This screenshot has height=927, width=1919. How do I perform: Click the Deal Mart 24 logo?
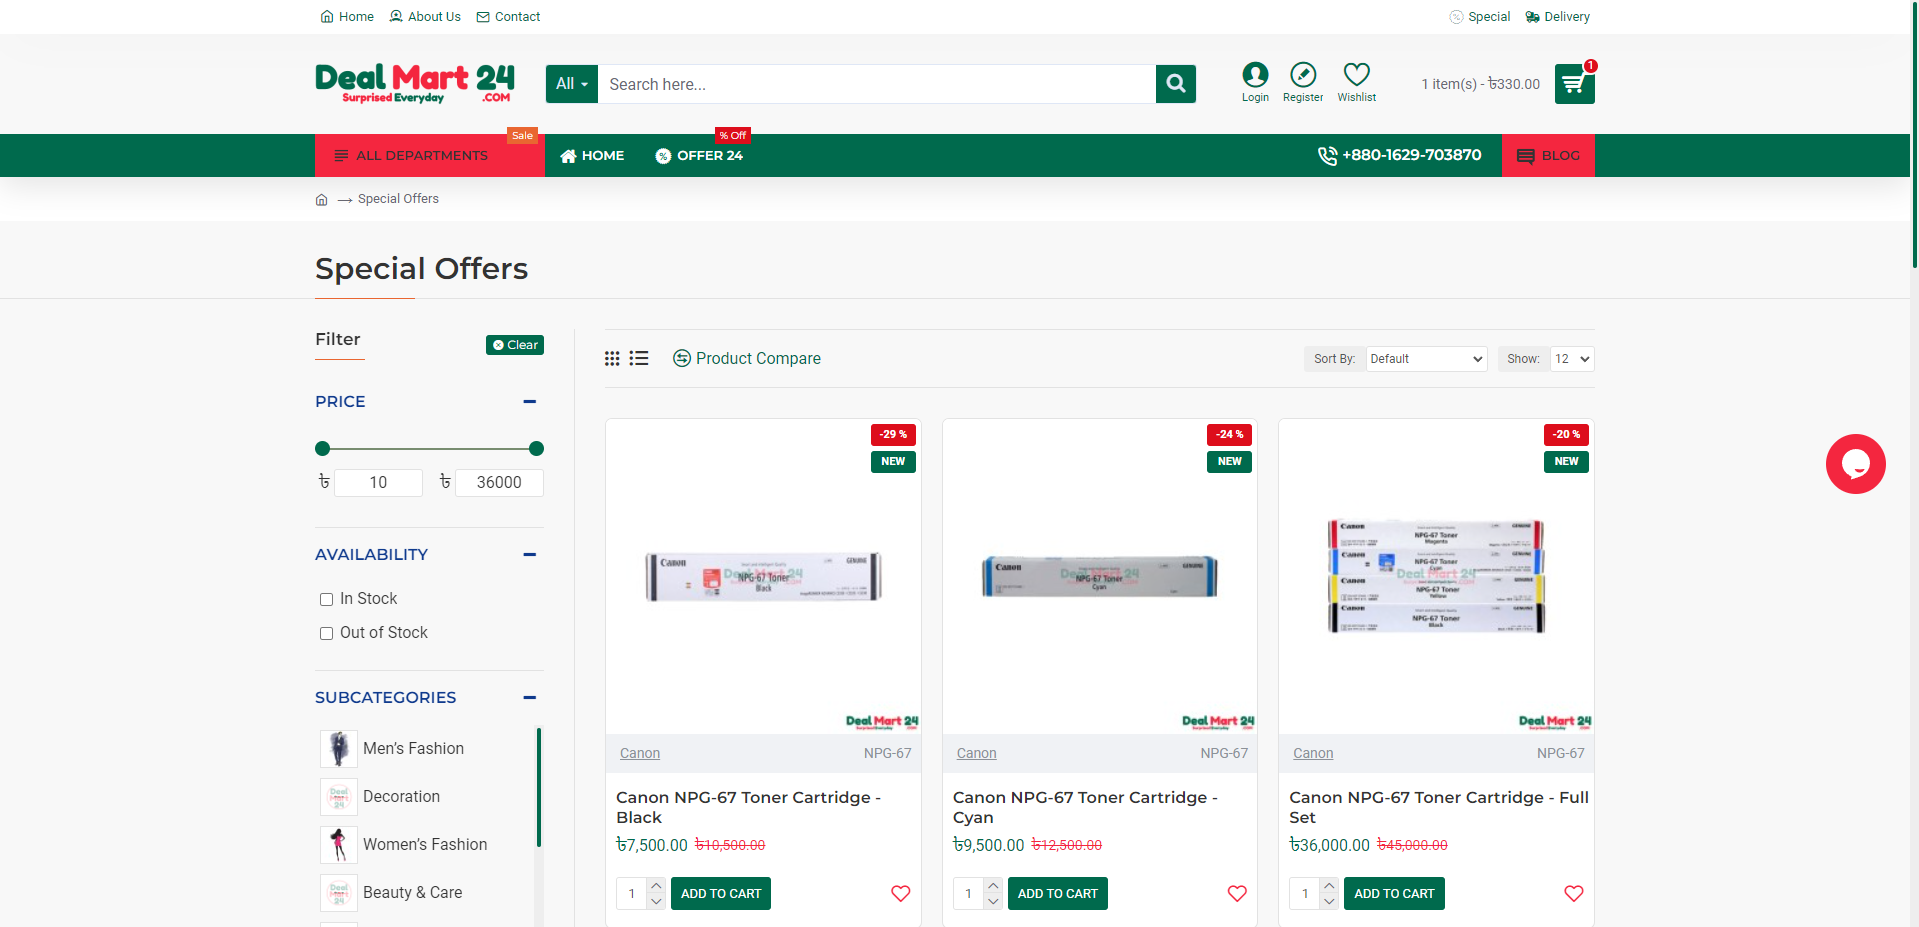click(415, 84)
